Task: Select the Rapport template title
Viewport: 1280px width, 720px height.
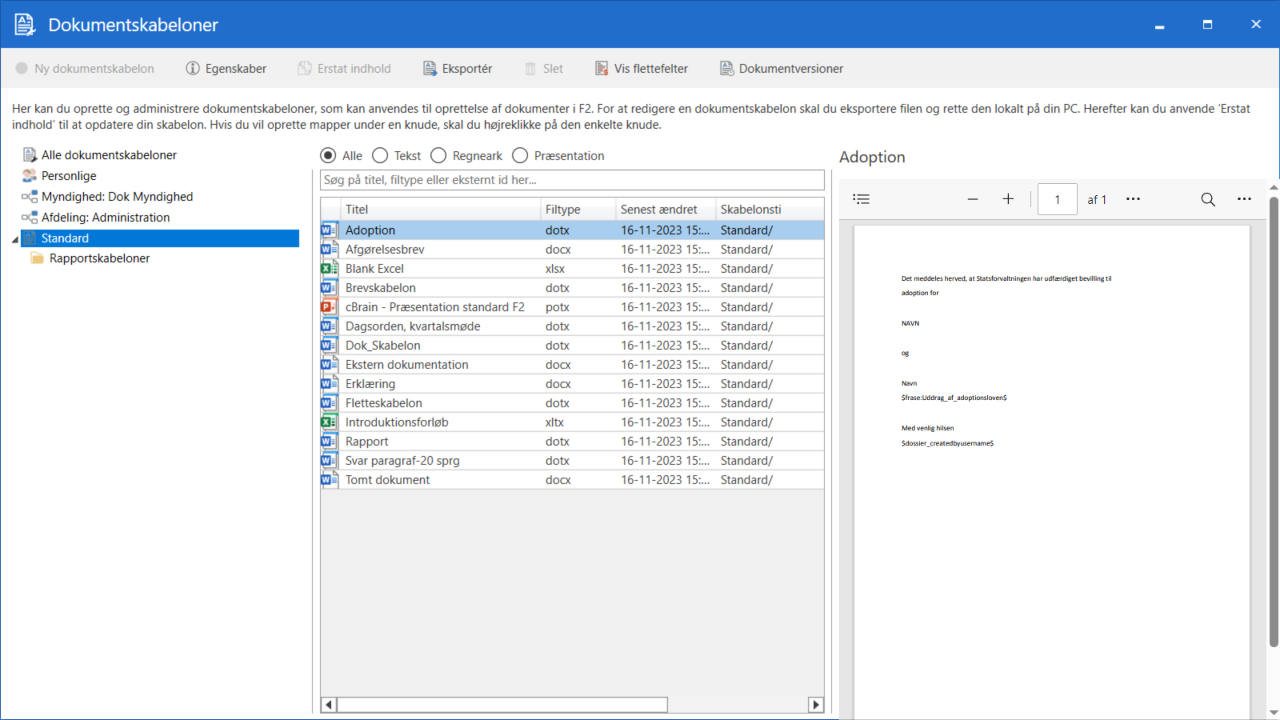Action: tap(367, 441)
